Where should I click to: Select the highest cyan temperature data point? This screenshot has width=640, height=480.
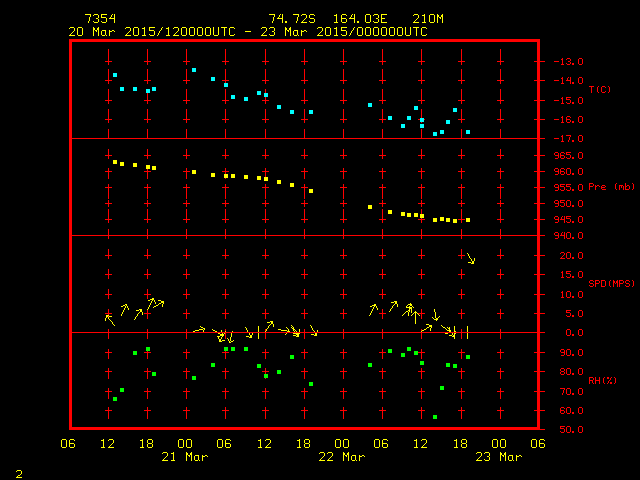(x=194, y=70)
